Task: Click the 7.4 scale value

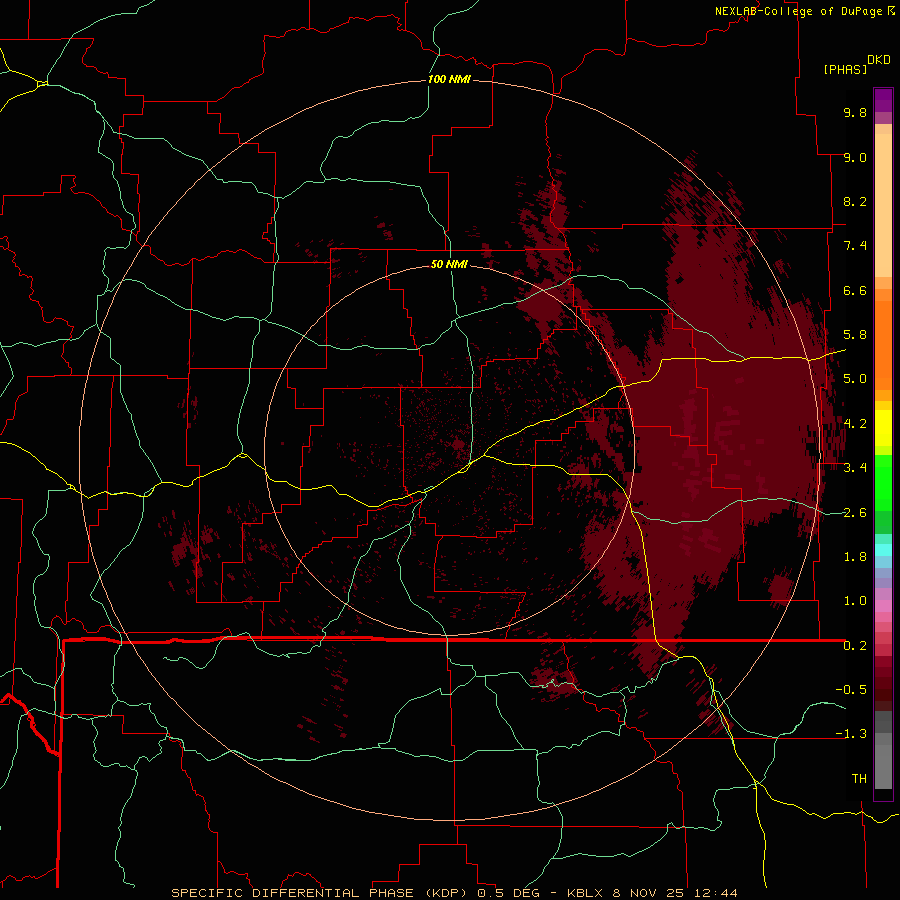Action: click(x=855, y=246)
